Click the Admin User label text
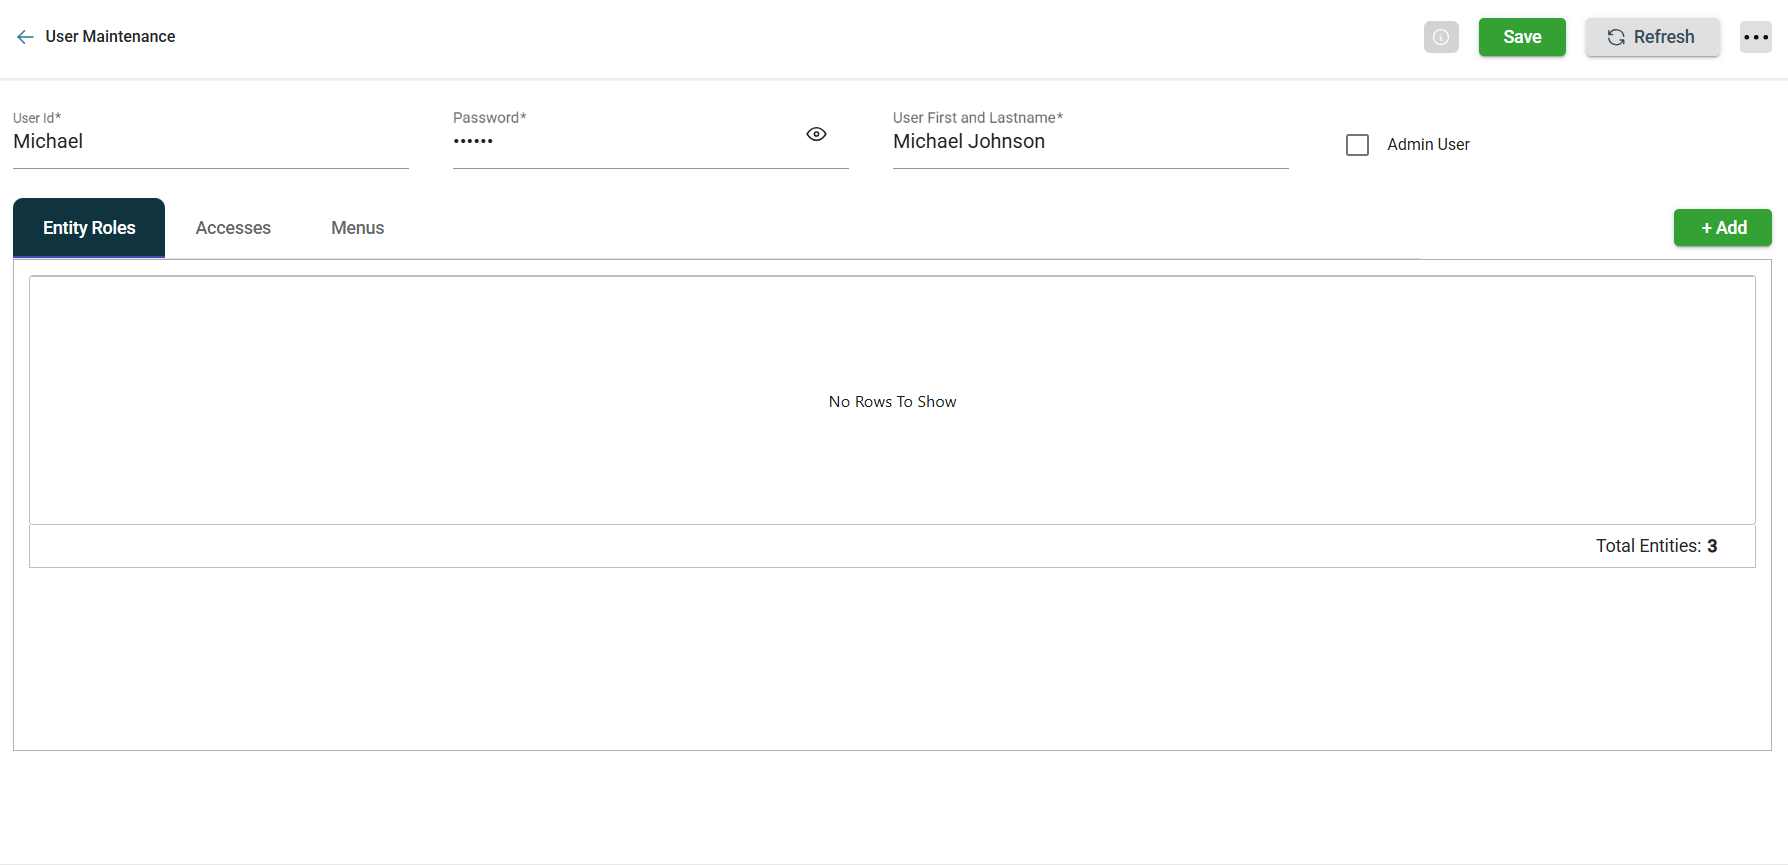The image size is (1788, 865). 1427,145
